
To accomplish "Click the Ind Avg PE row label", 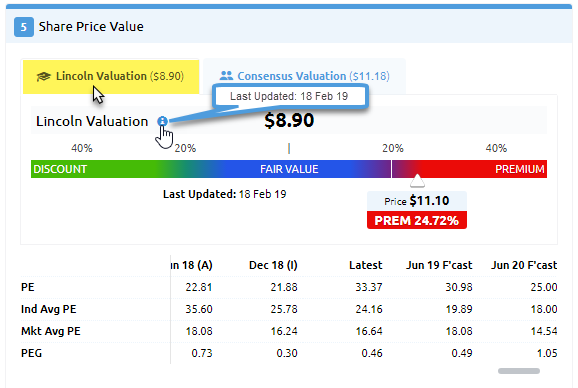I will point(49,309).
